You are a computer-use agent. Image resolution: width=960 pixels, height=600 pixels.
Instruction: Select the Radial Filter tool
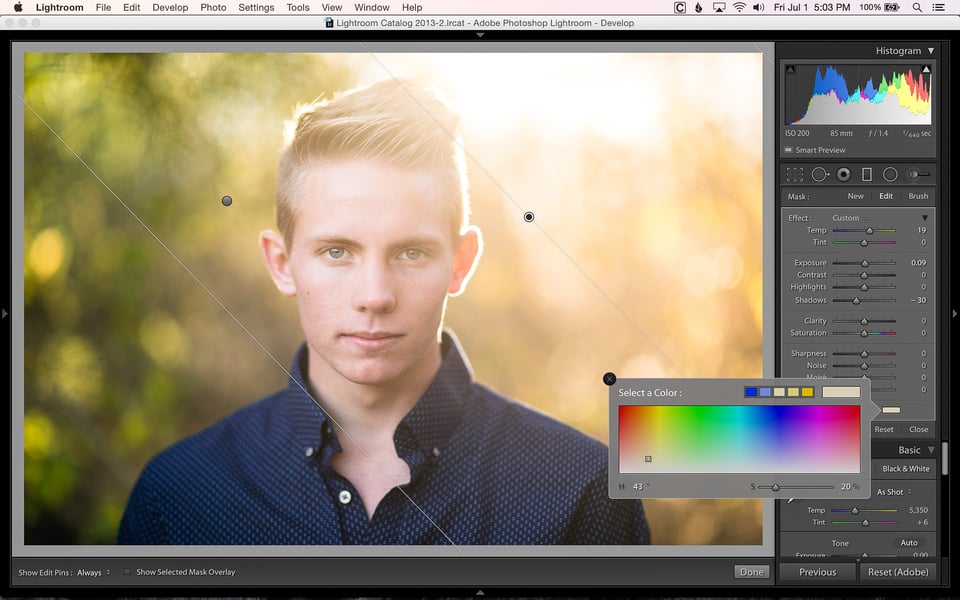pos(890,175)
